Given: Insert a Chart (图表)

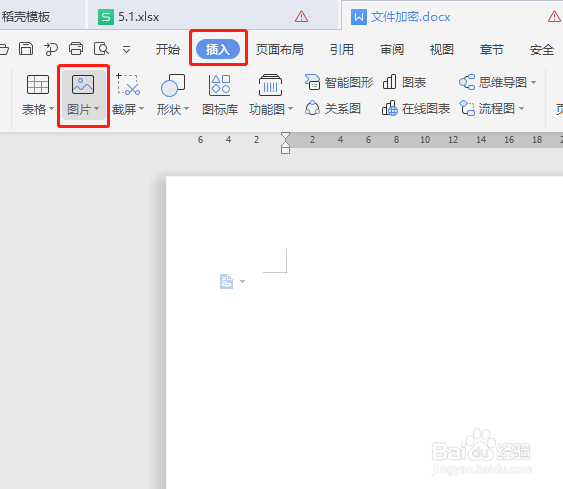Looking at the screenshot, I should click(x=404, y=82).
